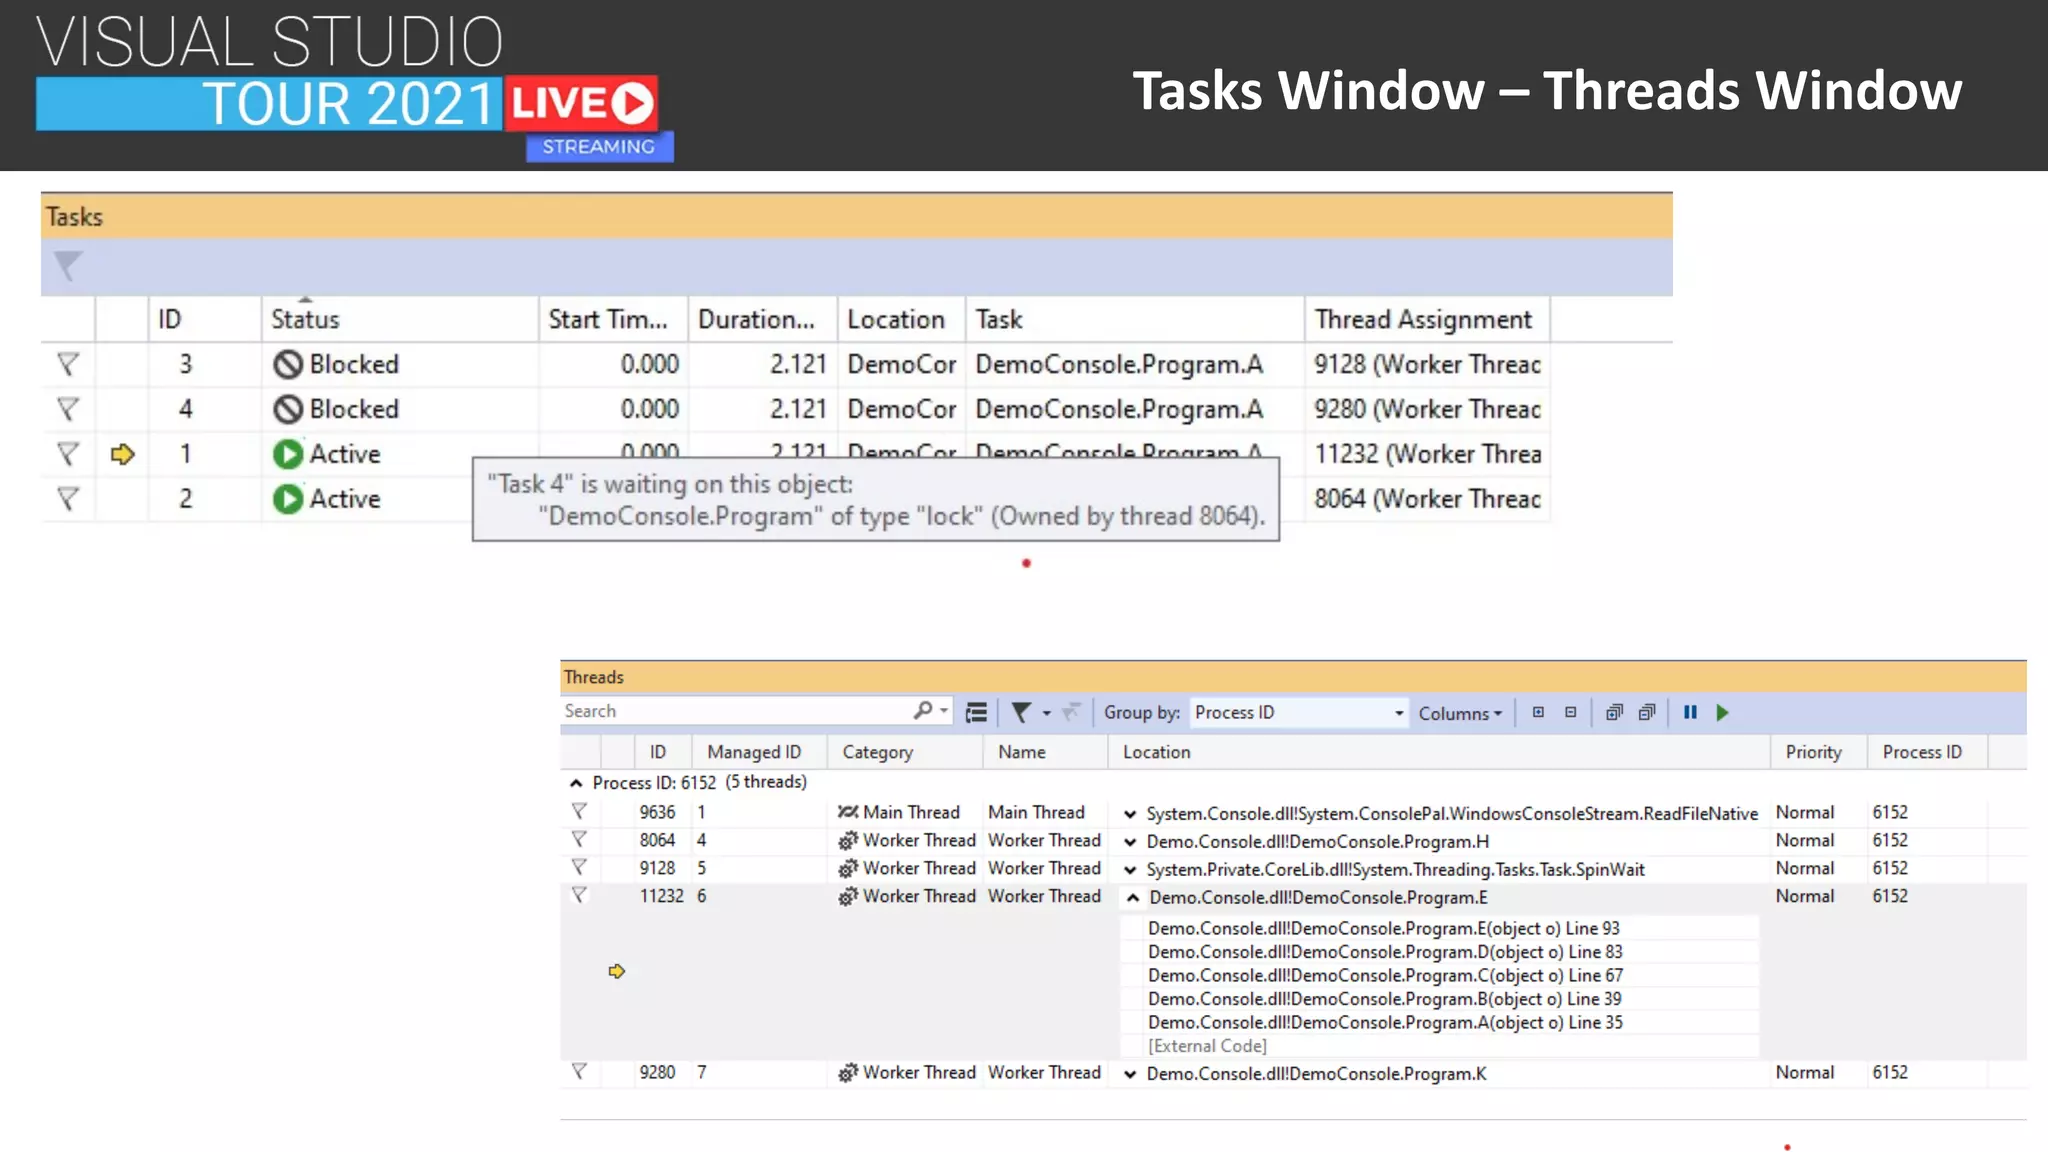Select stack frame Program.C Line 67

tap(1385, 975)
